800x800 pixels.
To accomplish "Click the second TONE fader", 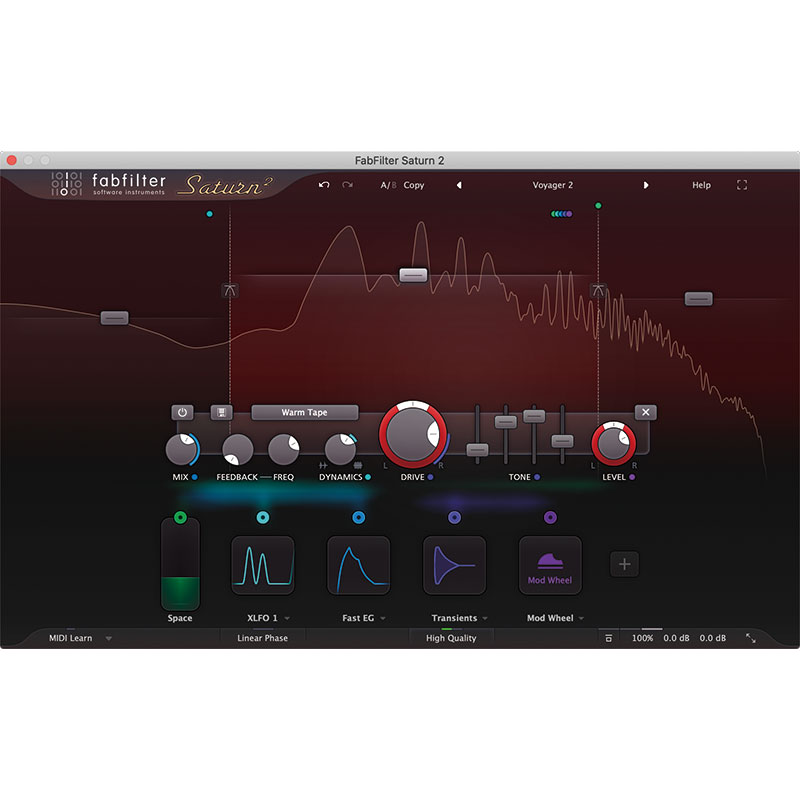I will click(x=506, y=422).
